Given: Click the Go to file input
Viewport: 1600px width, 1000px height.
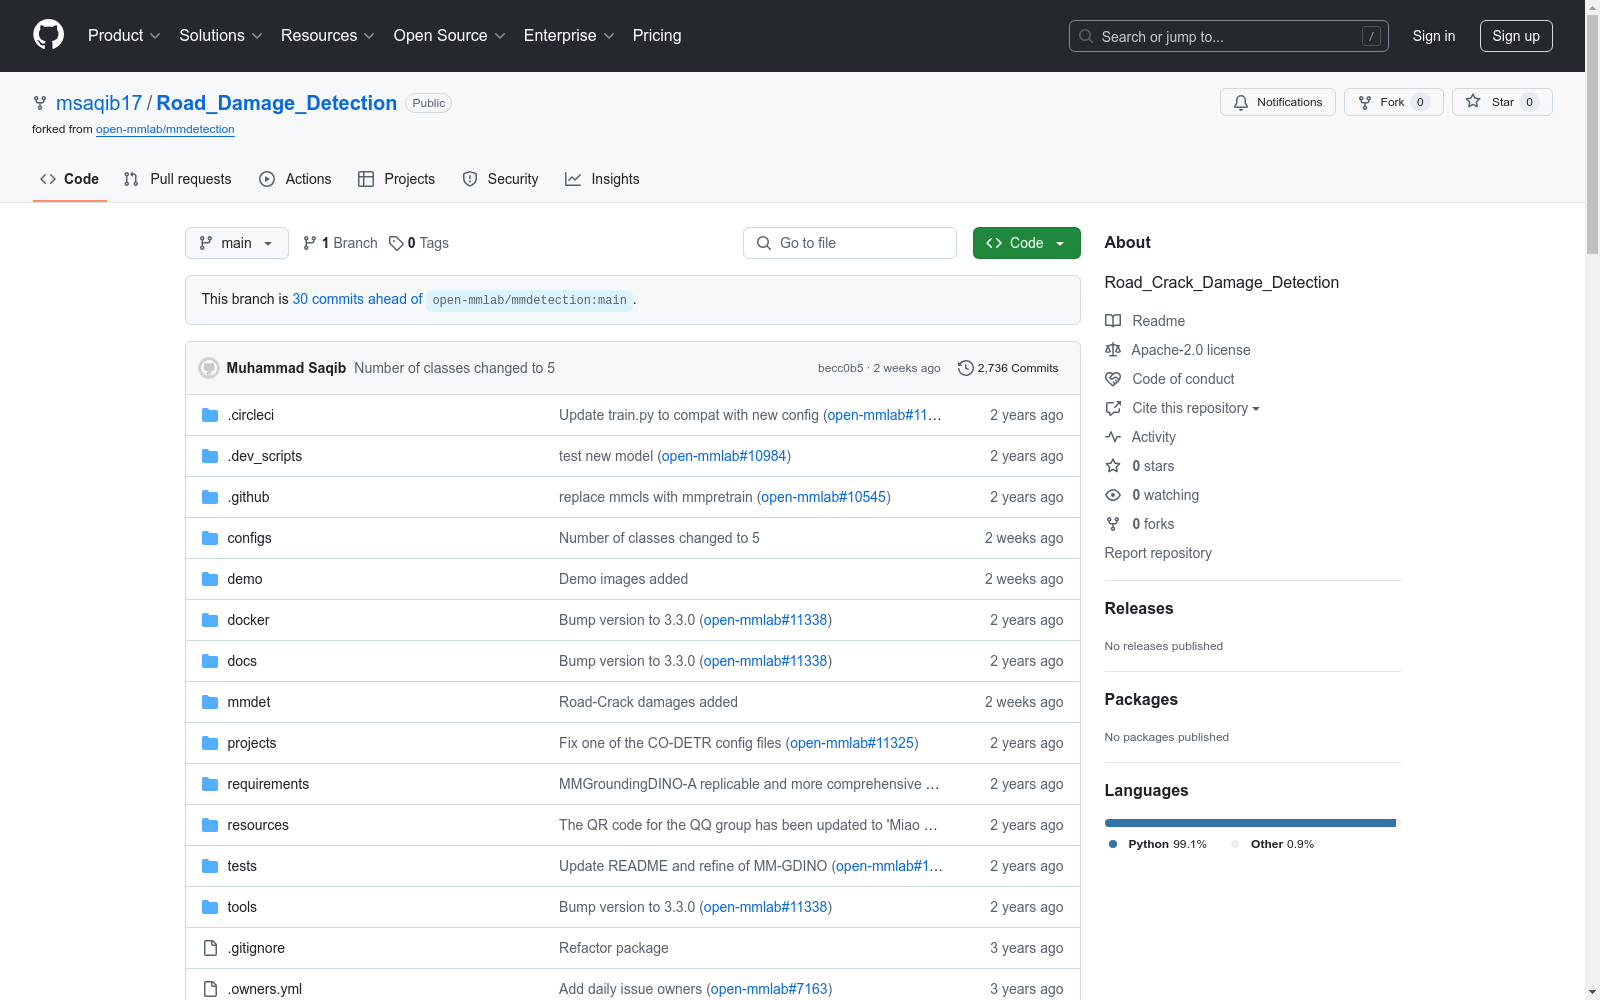Looking at the screenshot, I should tap(850, 243).
